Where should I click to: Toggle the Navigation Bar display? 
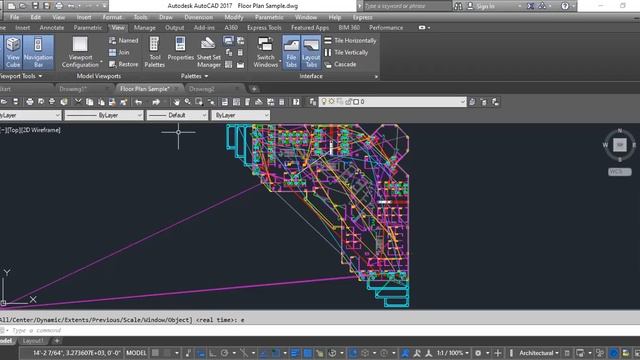pos(38,52)
